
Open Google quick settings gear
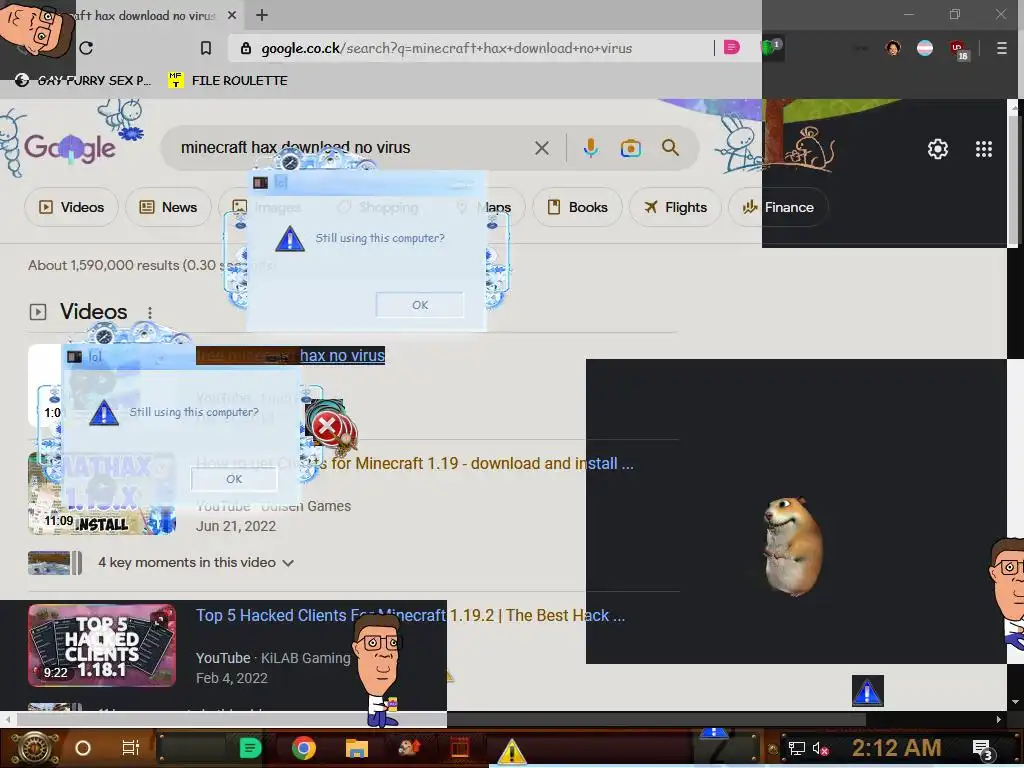pyautogui.click(x=938, y=149)
